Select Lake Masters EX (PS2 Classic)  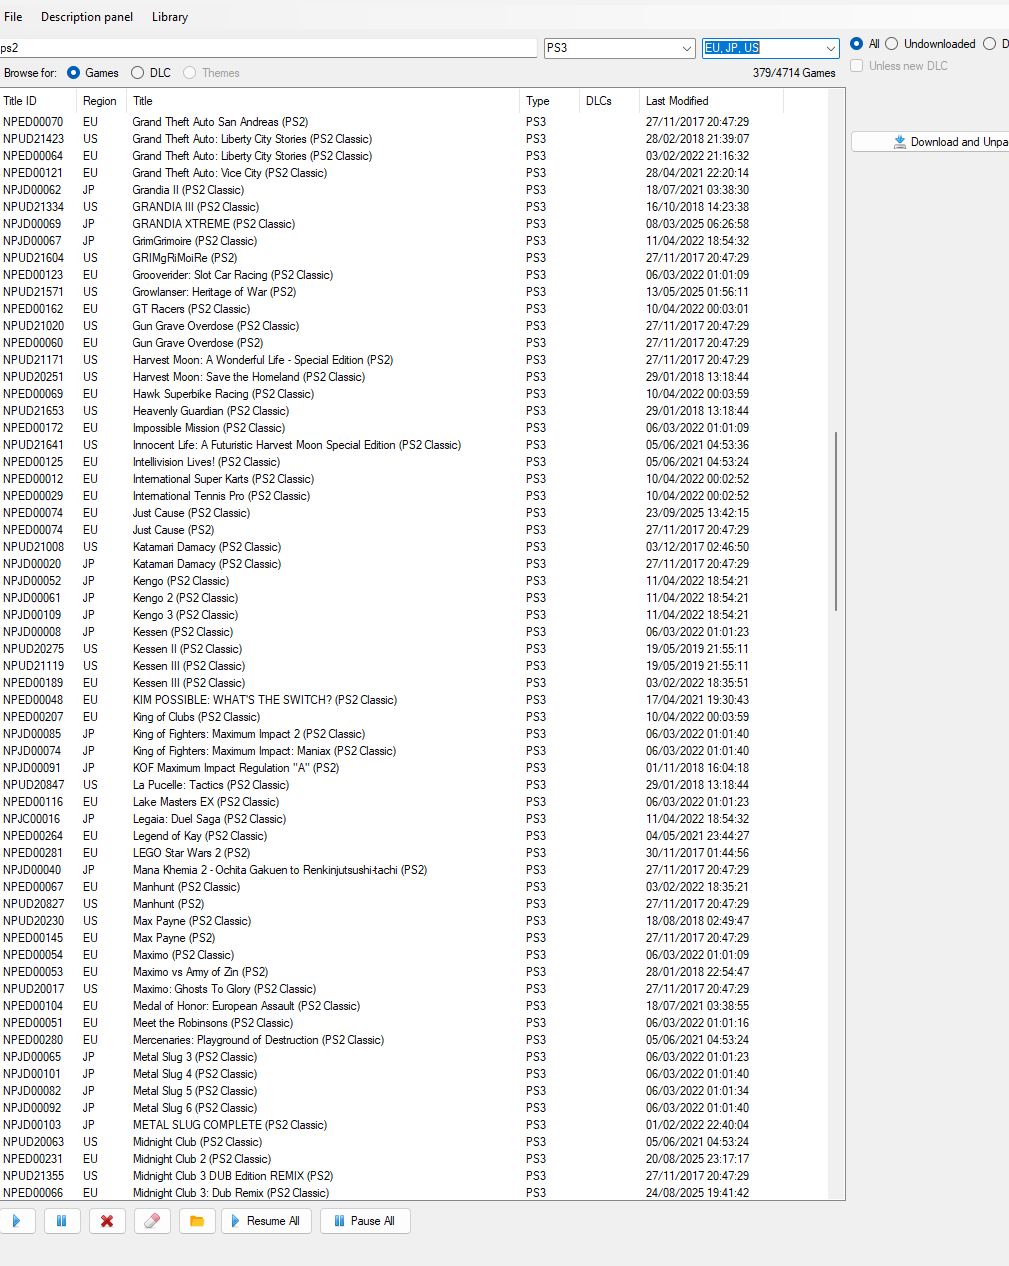tap(415, 802)
